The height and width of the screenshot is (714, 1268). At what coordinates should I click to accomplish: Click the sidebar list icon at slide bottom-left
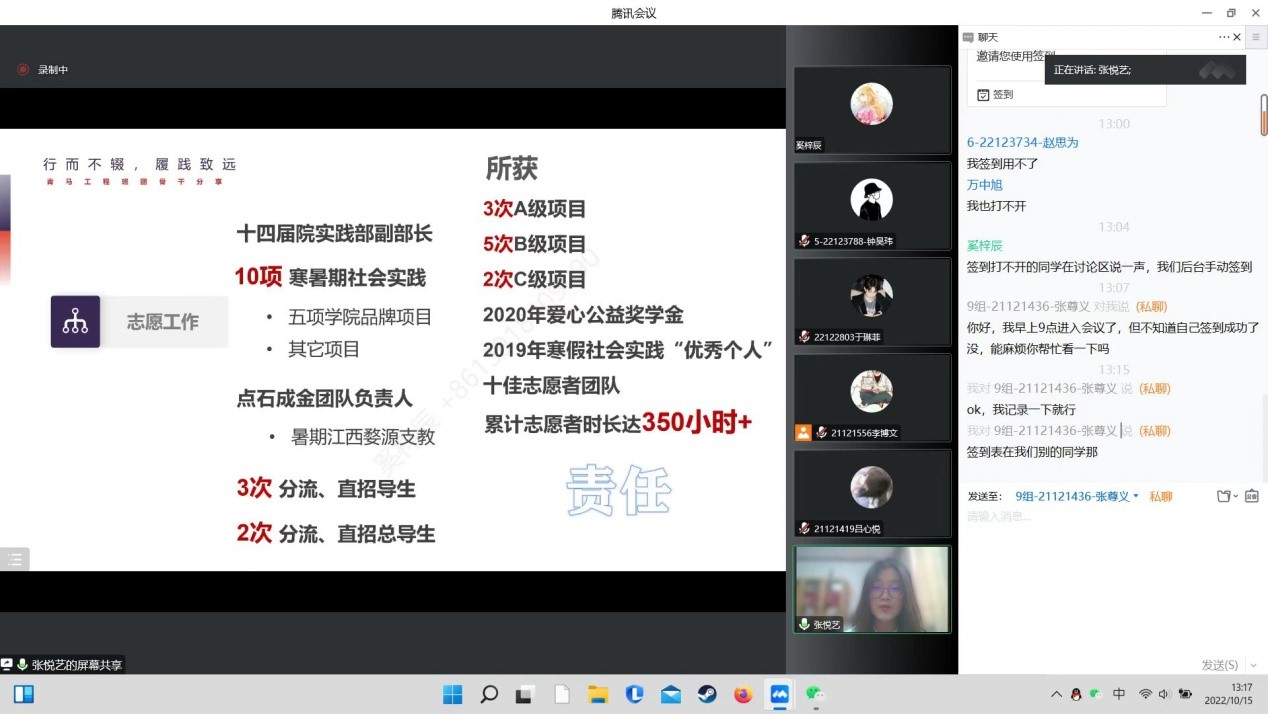click(15, 560)
